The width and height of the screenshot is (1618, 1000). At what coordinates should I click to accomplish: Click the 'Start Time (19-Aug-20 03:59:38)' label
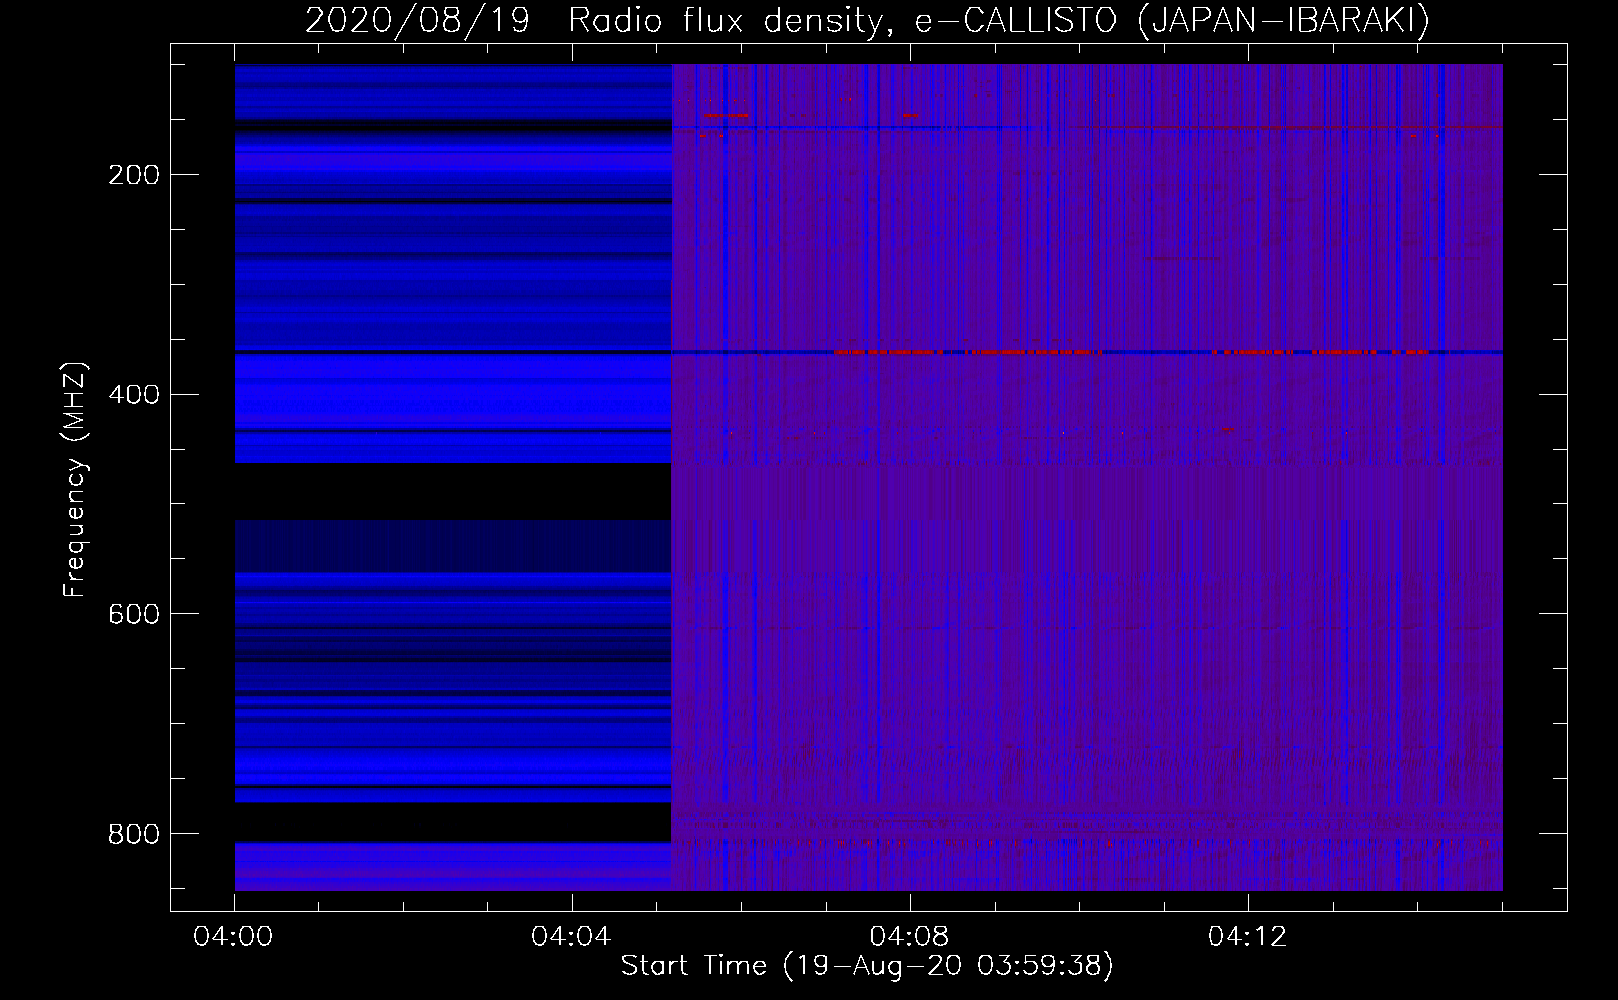coord(867,966)
